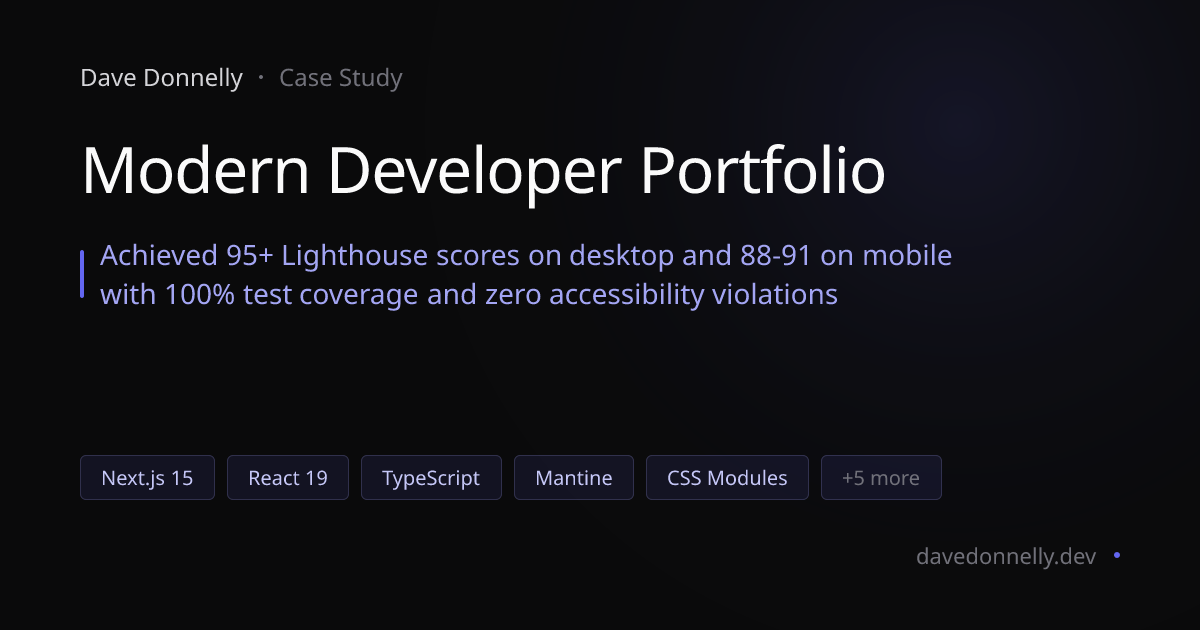Expand the +5 more tags chip

[881, 478]
